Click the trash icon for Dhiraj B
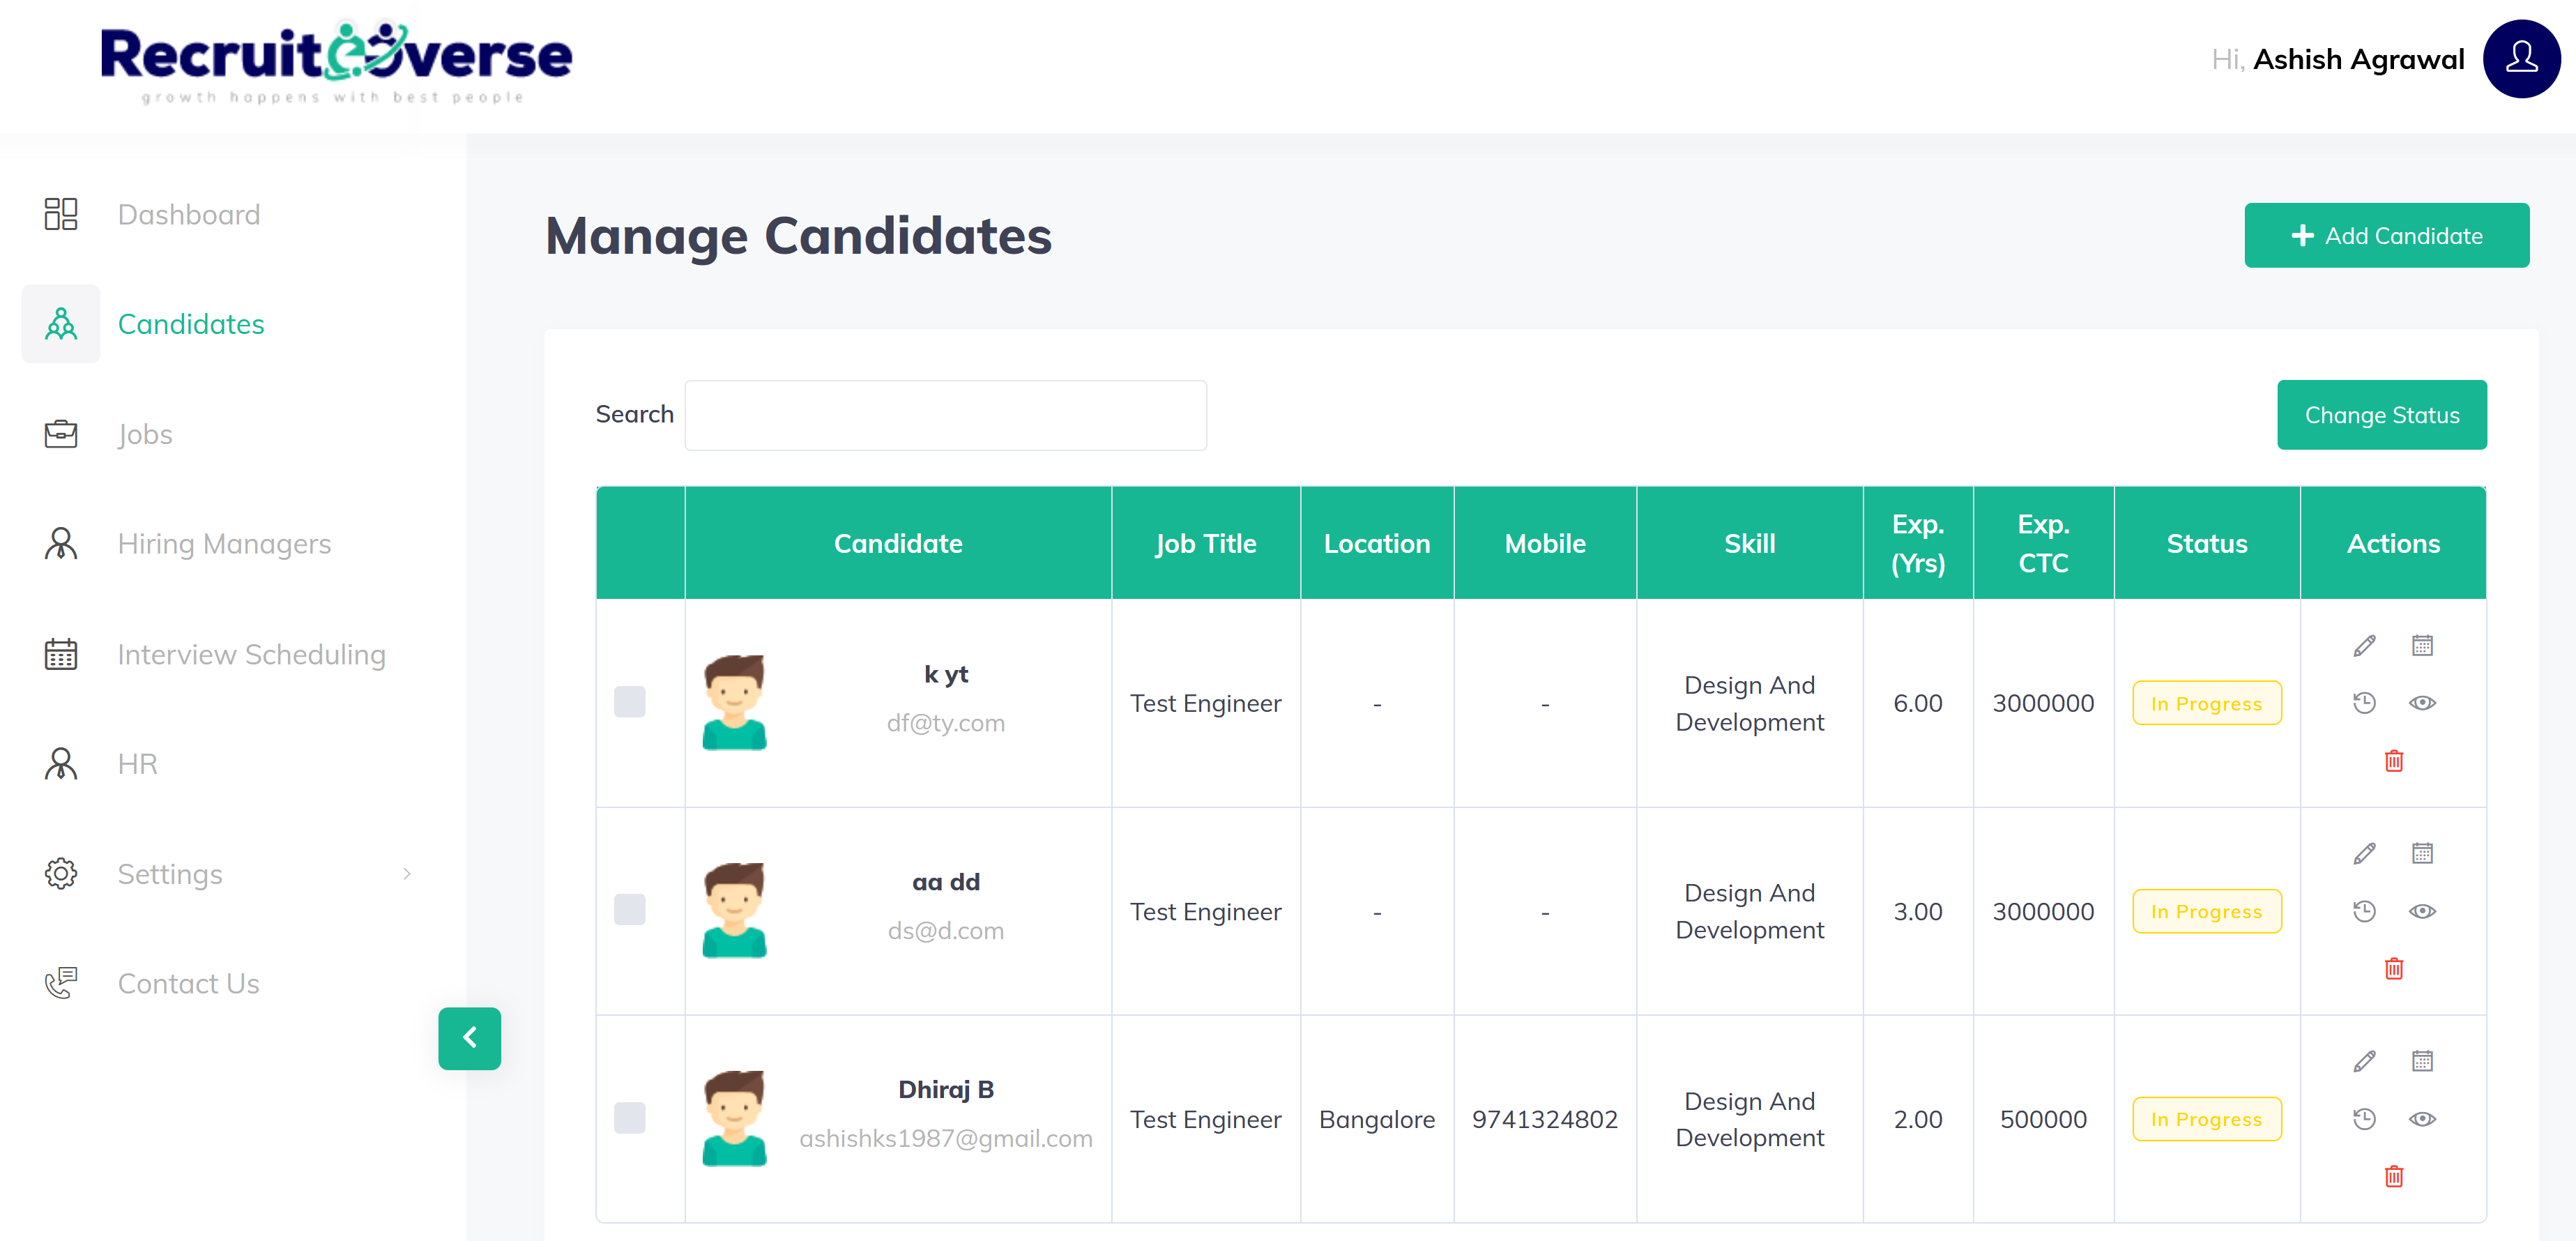2576x1241 pixels. (2393, 1176)
